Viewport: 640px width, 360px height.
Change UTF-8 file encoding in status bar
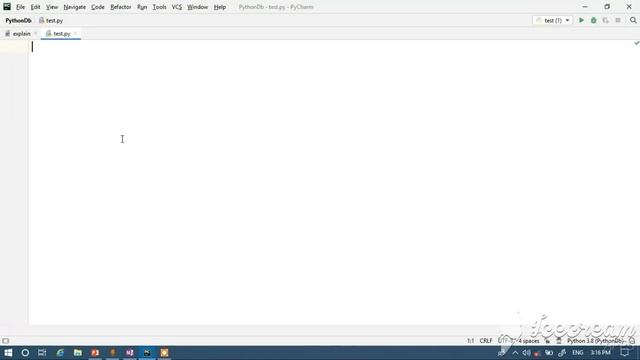pos(505,341)
